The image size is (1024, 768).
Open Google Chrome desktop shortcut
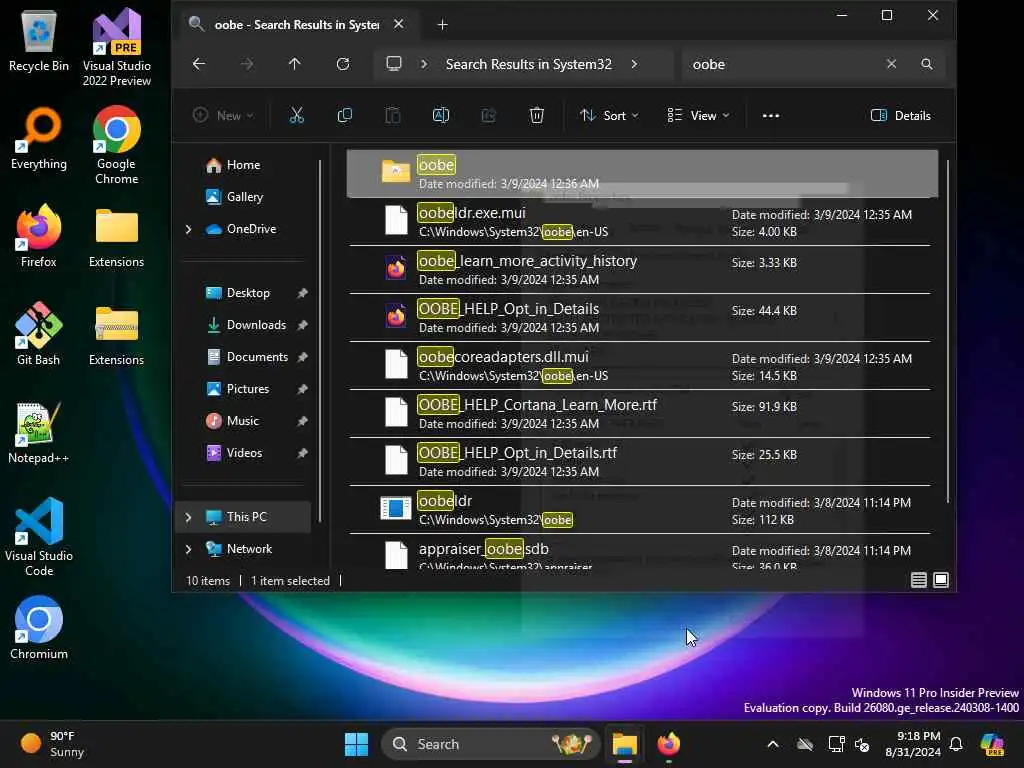click(x=117, y=145)
